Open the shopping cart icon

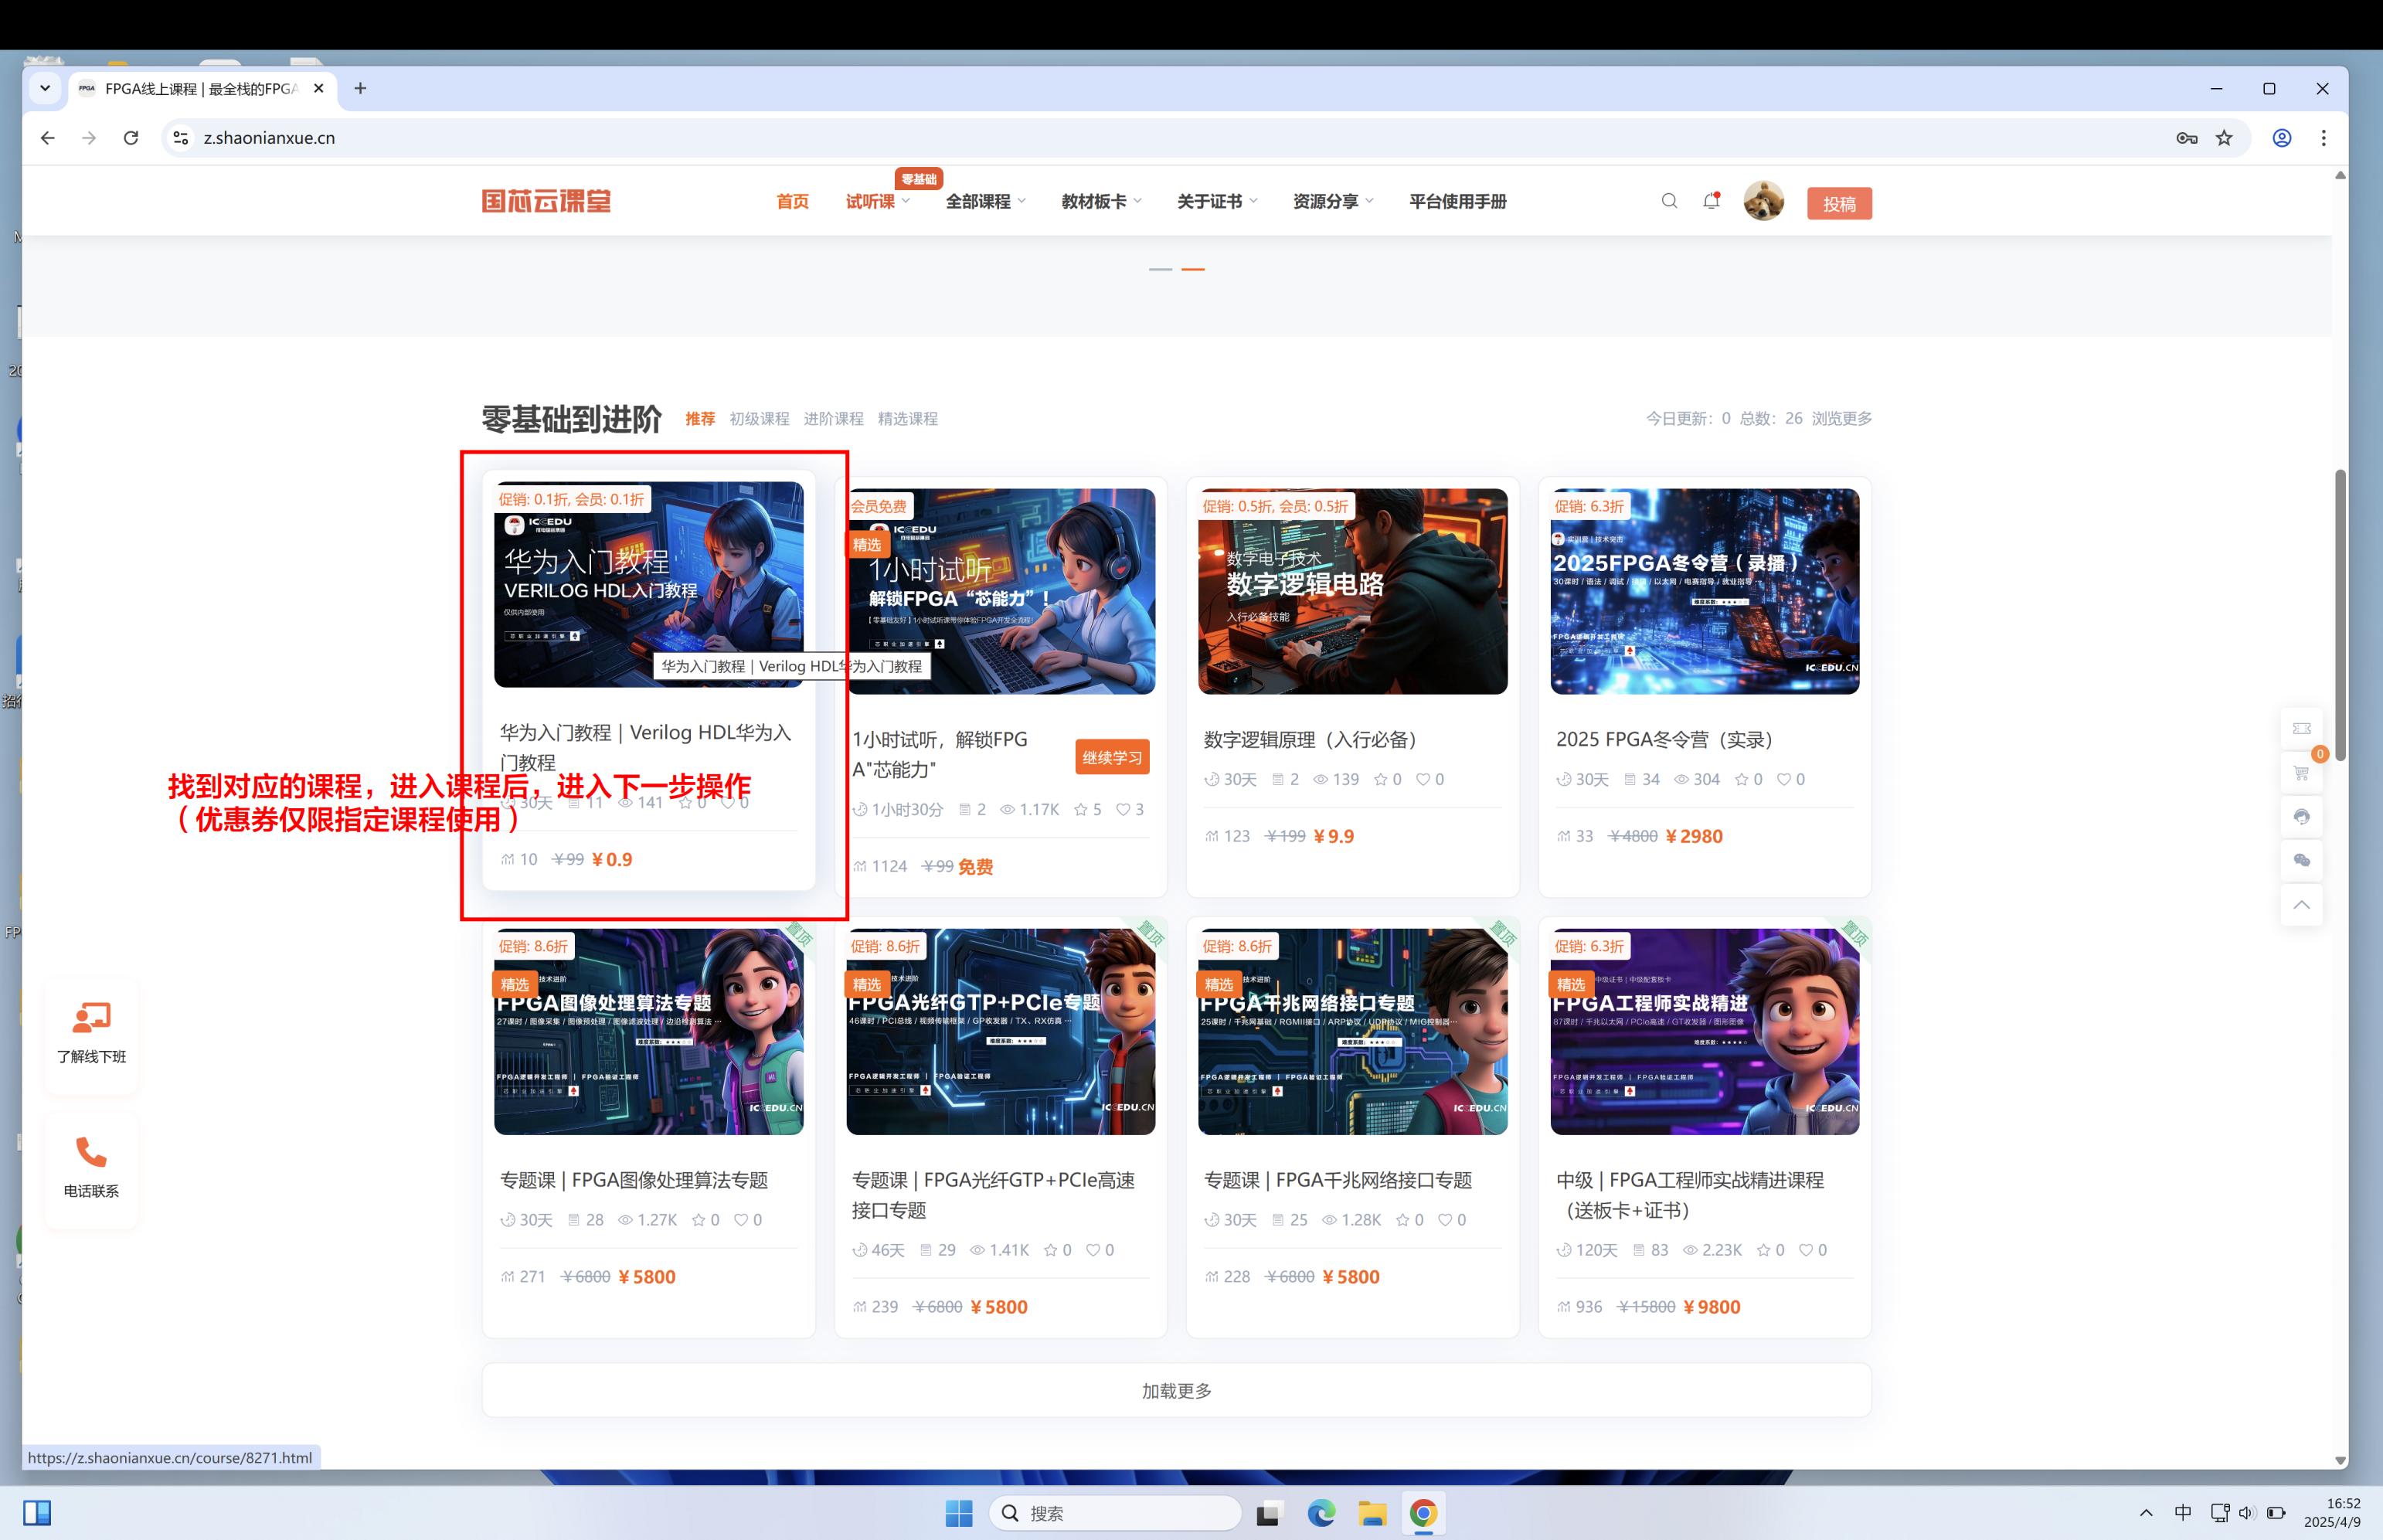pyautogui.click(x=2301, y=773)
